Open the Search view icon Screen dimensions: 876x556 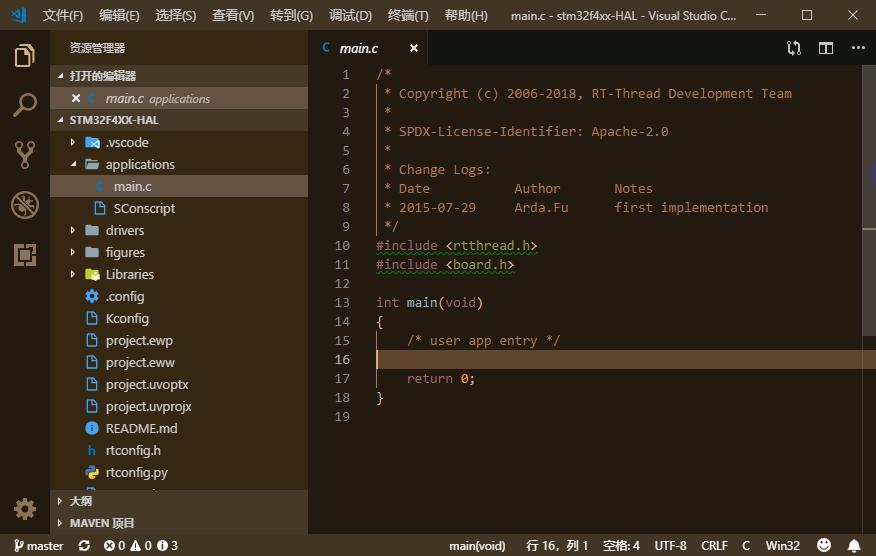click(25, 105)
